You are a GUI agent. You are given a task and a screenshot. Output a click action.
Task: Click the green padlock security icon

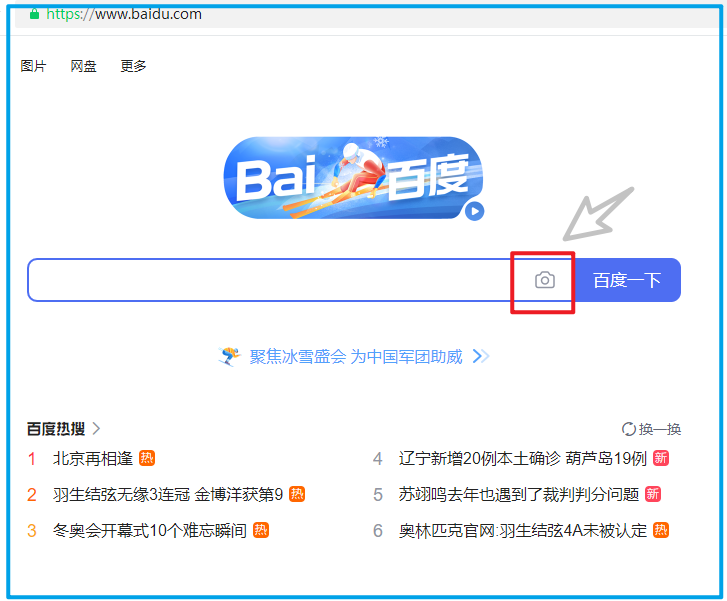34,14
